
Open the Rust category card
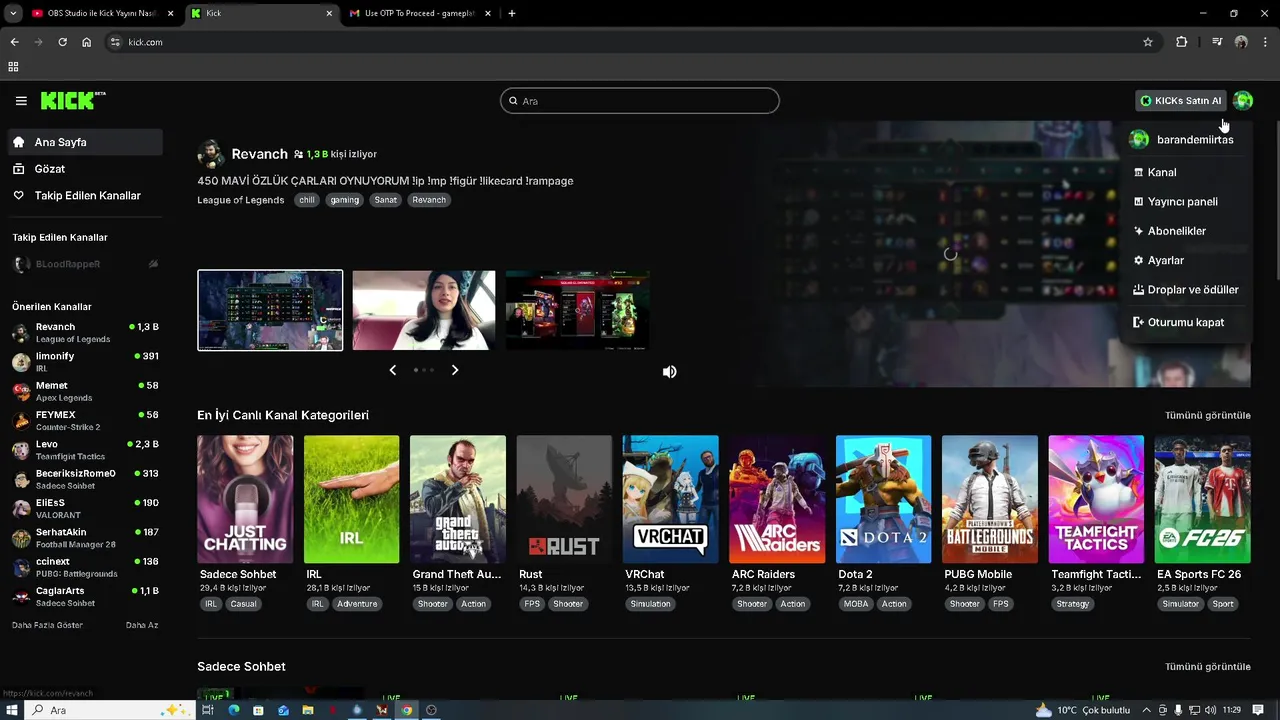[x=564, y=499]
